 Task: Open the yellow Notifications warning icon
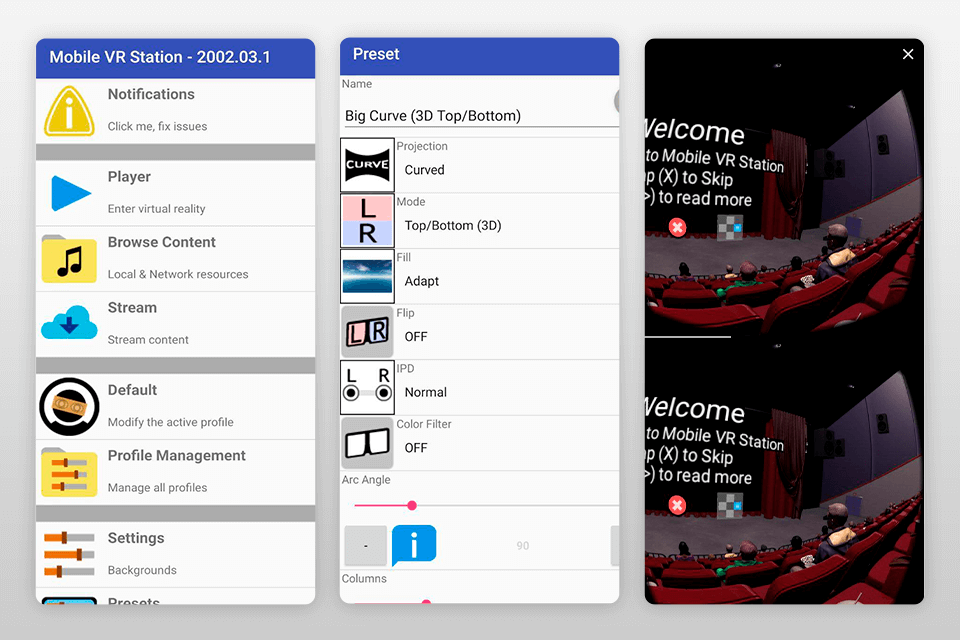(69, 111)
